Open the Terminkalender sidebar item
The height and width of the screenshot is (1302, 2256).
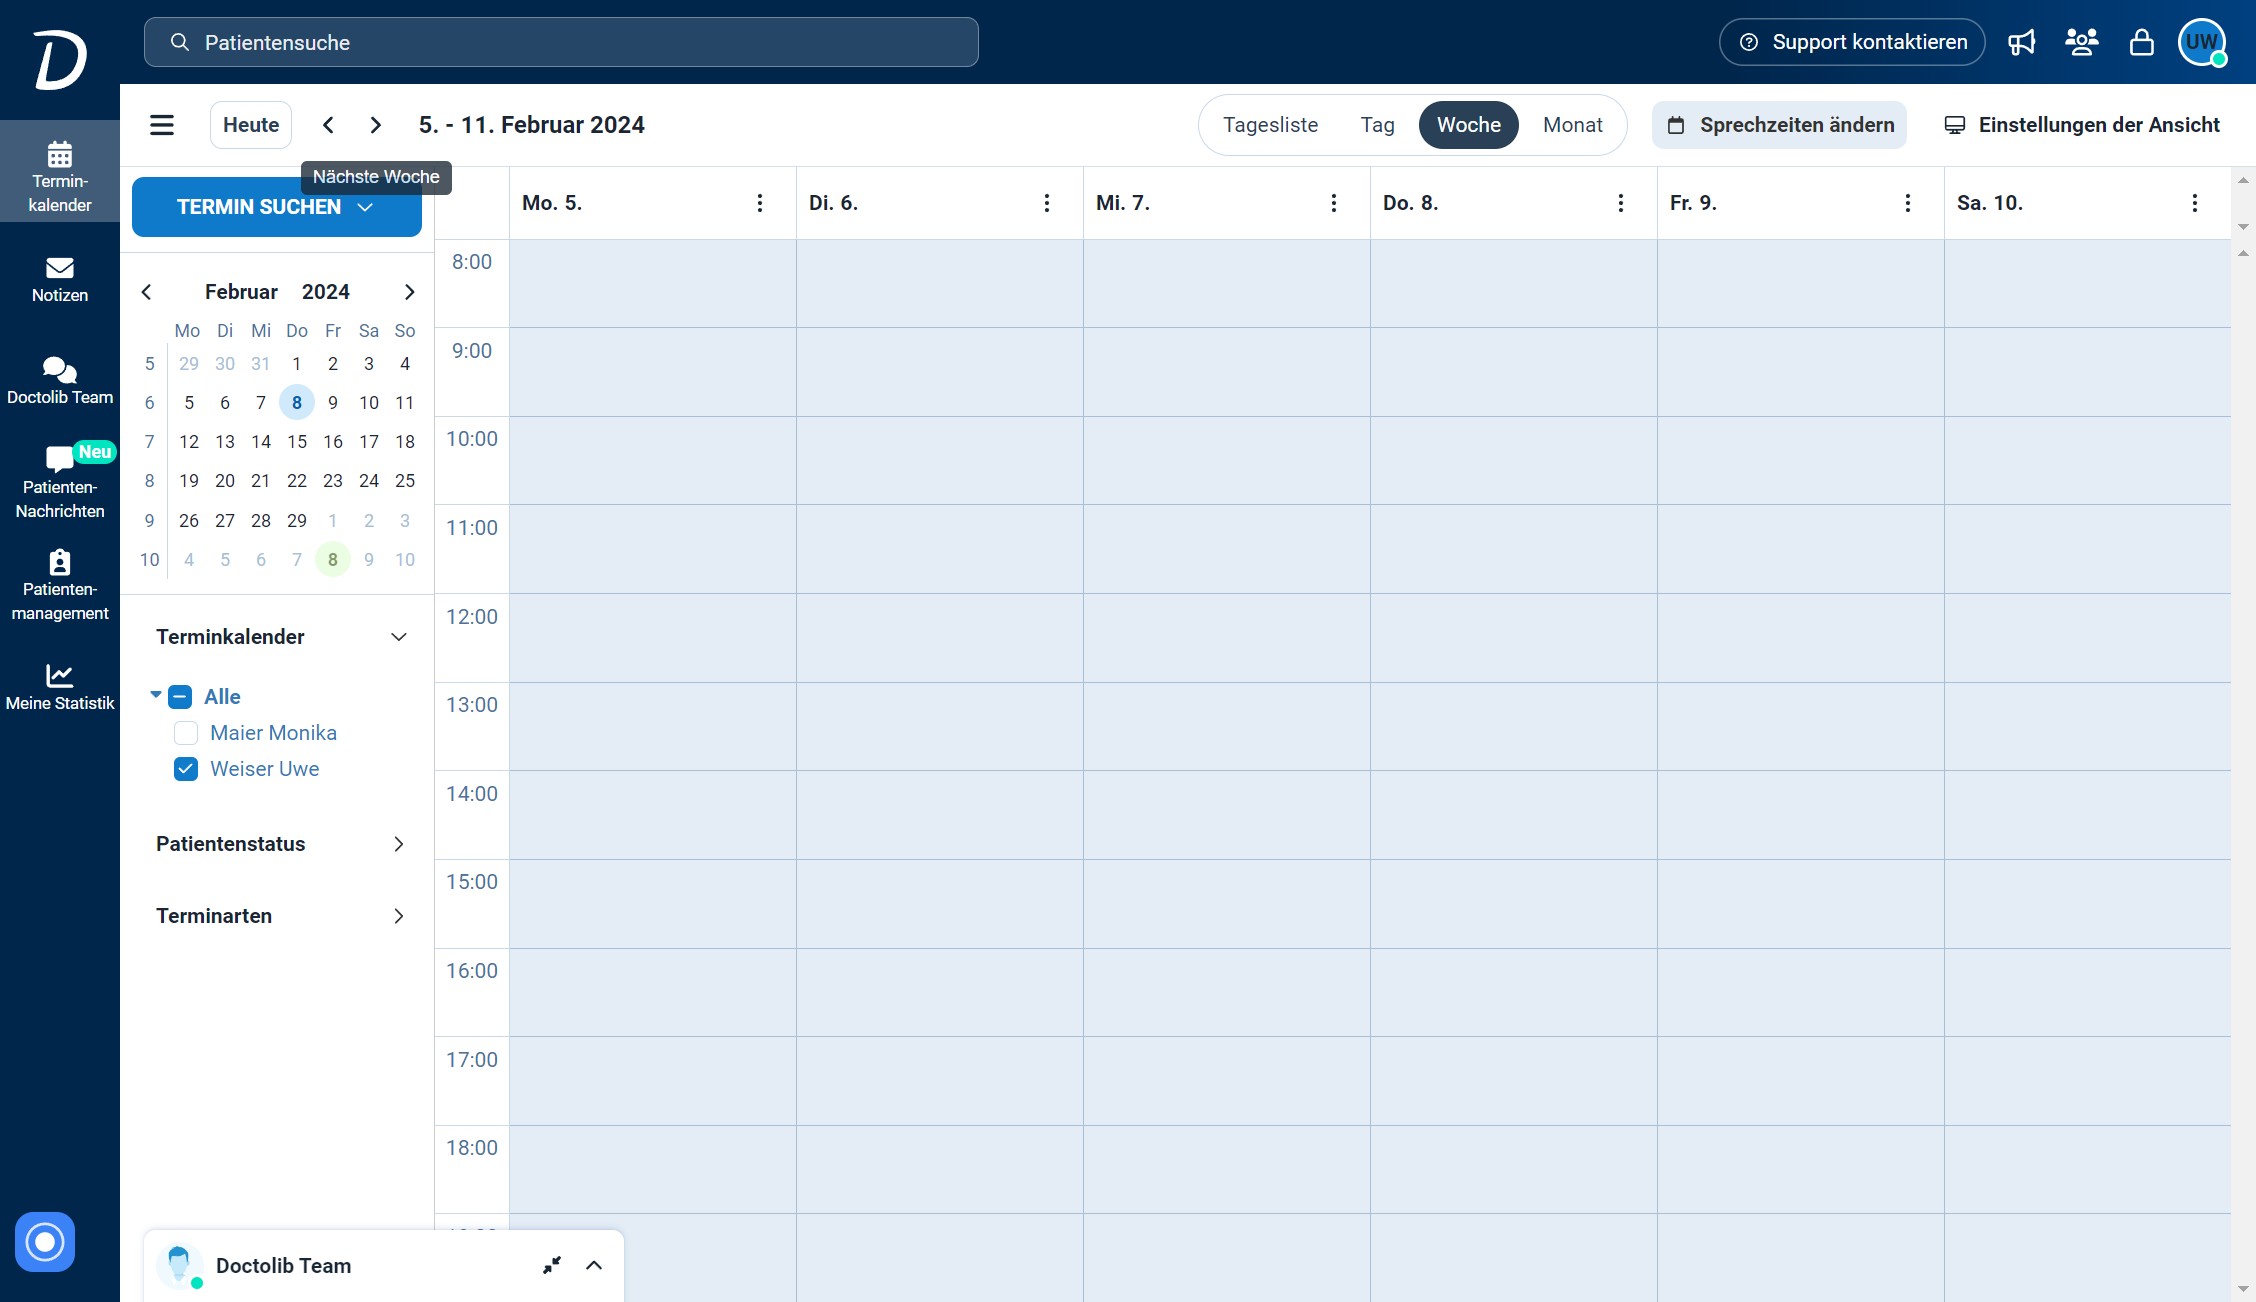tap(60, 172)
